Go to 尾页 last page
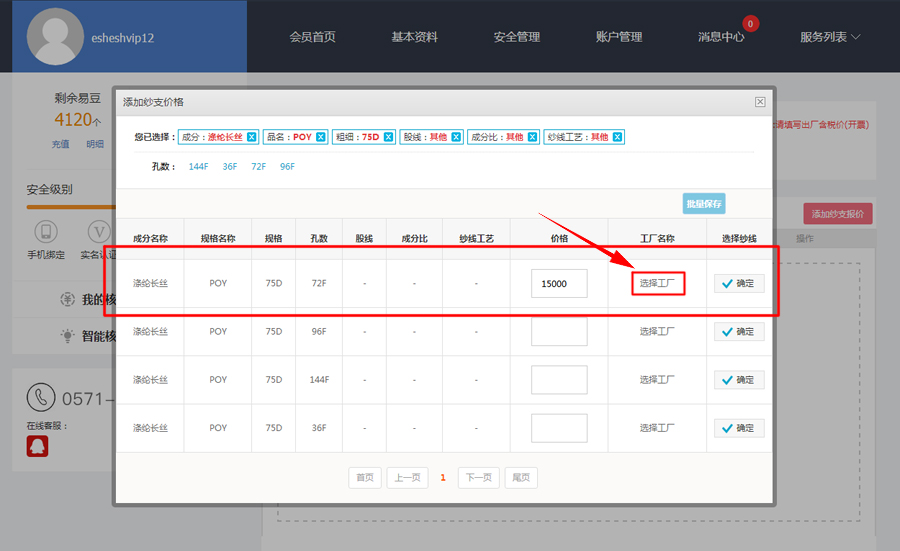 point(521,478)
